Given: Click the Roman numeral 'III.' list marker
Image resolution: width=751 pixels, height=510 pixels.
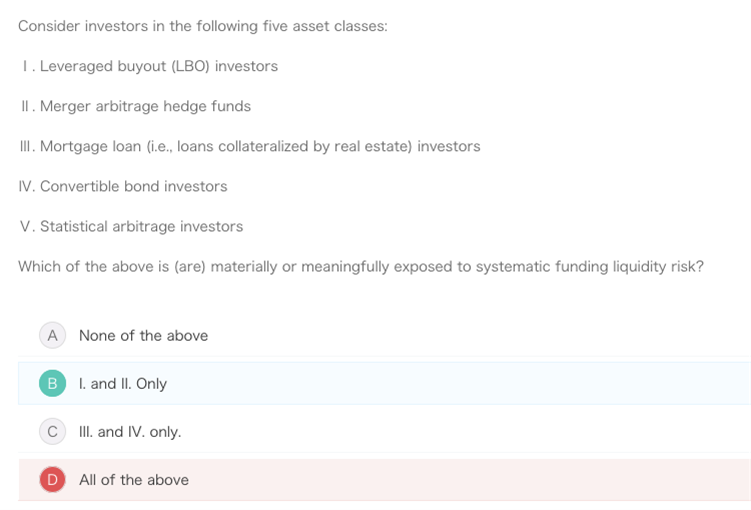Looking at the screenshot, I should [27, 146].
